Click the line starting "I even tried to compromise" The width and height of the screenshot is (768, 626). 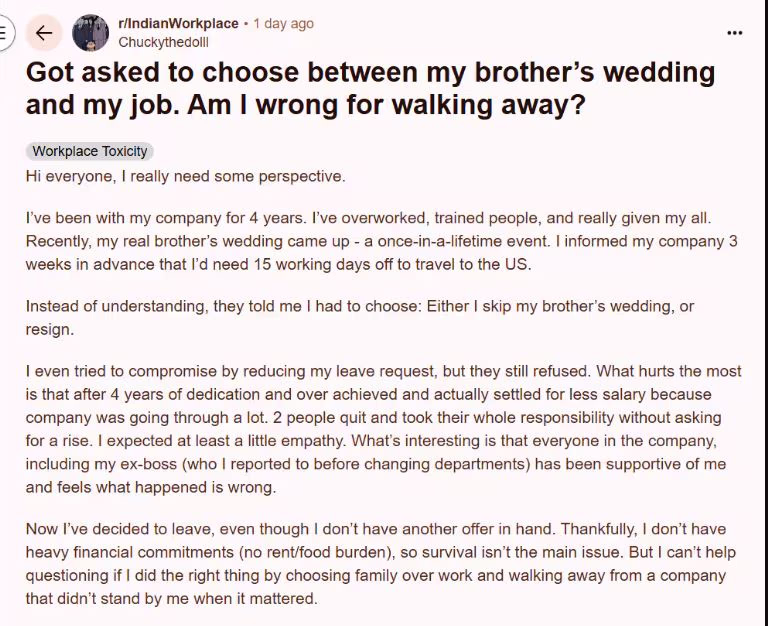[x=383, y=371]
